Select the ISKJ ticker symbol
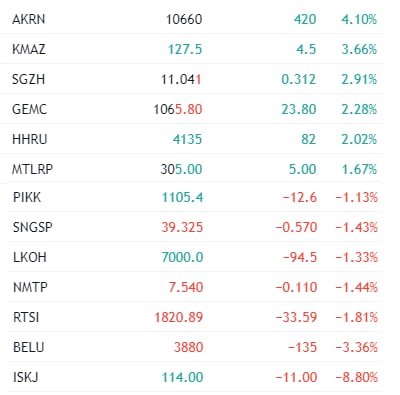The image size is (400, 395). click(26, 377)
